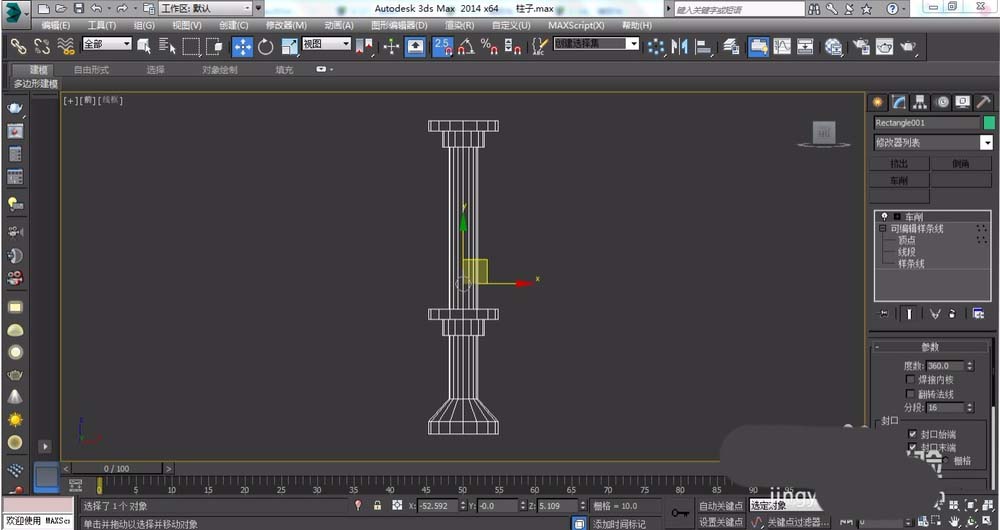Toggle the 翻转法线 checkbox
The height and width of the screenshot is (530, 1000).
910,394
